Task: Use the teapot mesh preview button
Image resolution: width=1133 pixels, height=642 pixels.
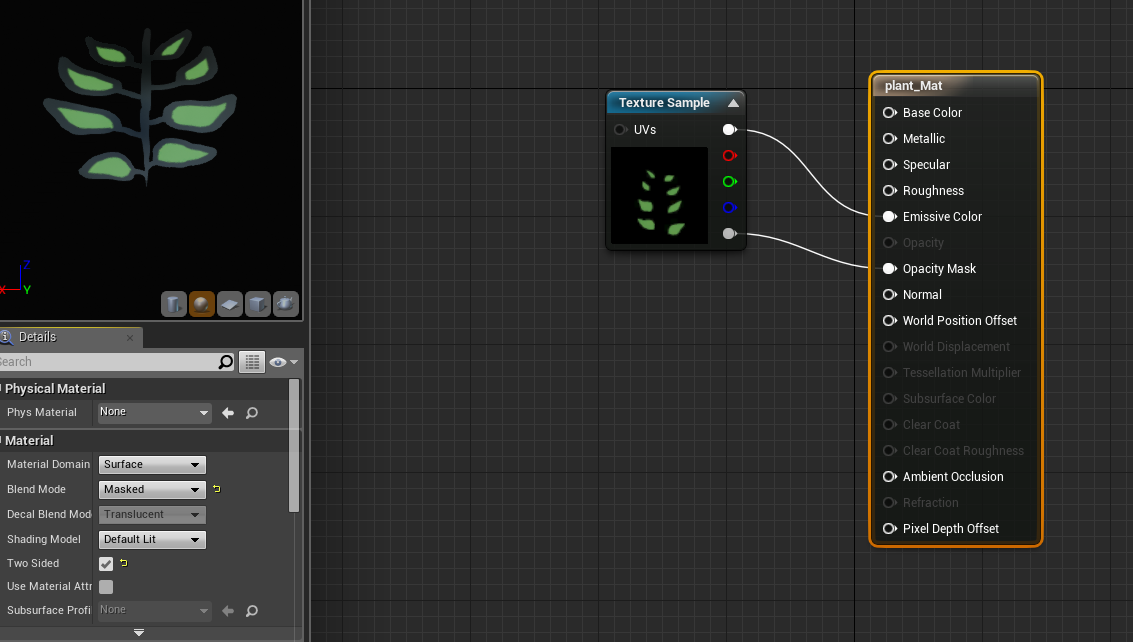Action: [x=285, y=304]
